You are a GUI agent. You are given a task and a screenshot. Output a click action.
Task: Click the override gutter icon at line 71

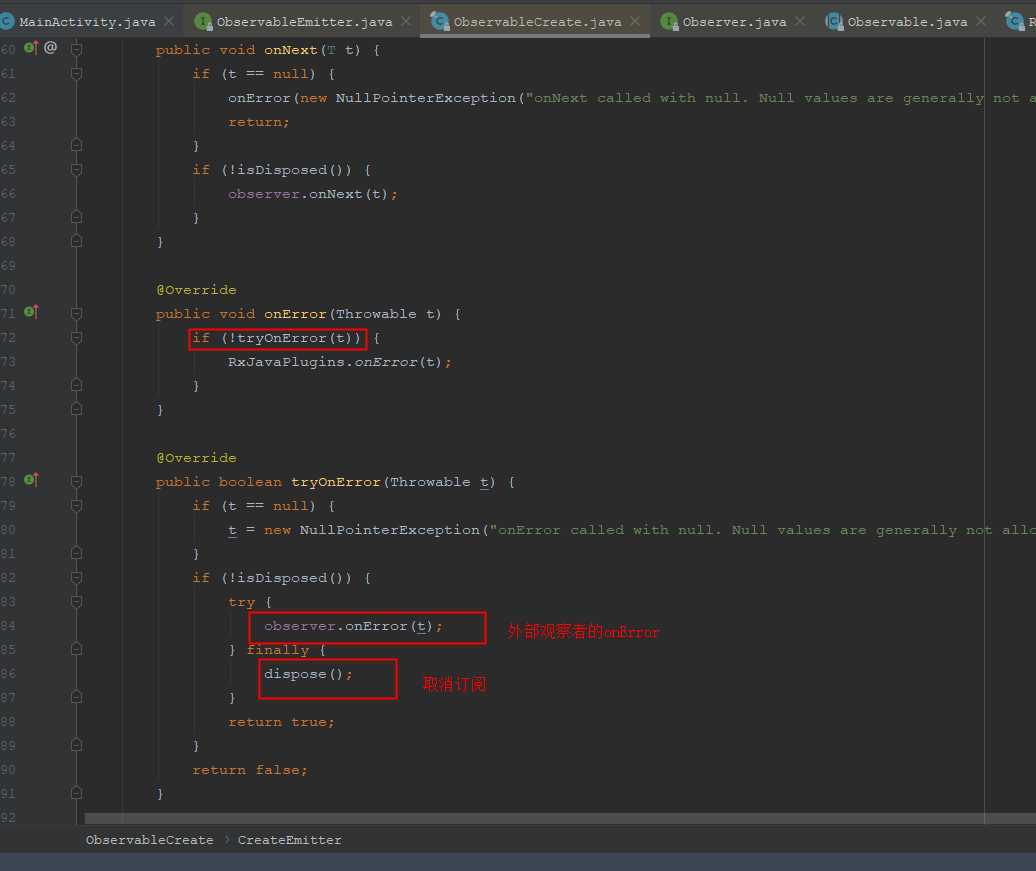[31, 312]
